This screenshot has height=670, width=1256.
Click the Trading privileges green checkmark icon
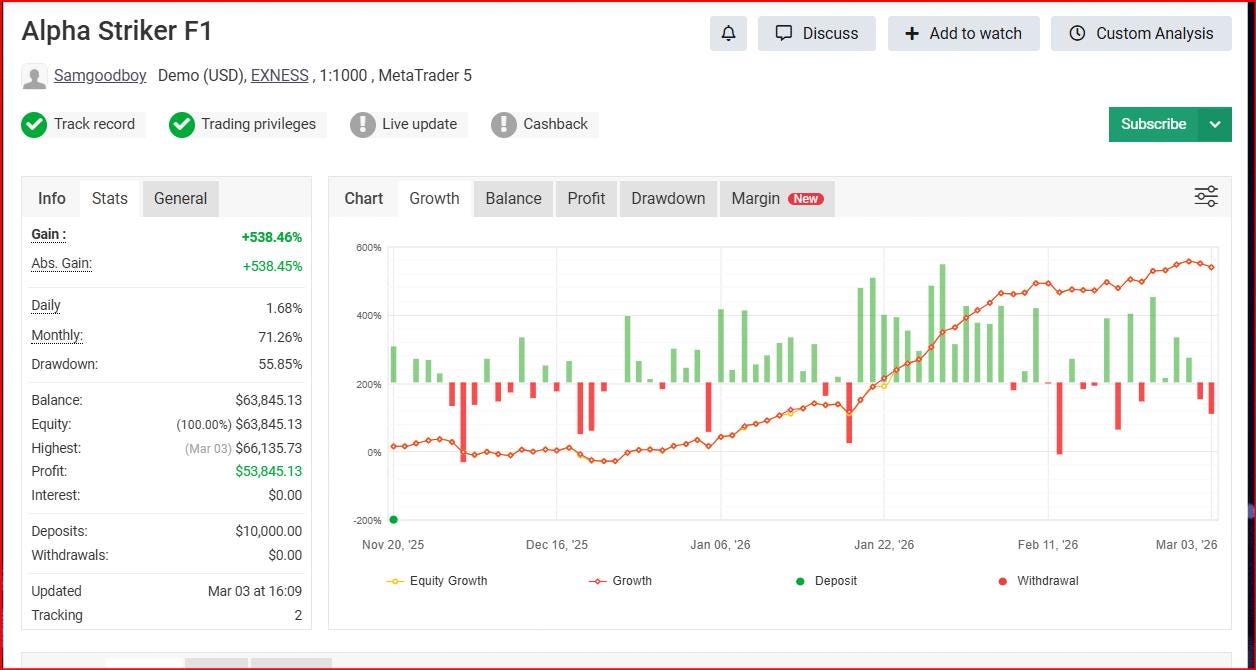tap(182, 125)
